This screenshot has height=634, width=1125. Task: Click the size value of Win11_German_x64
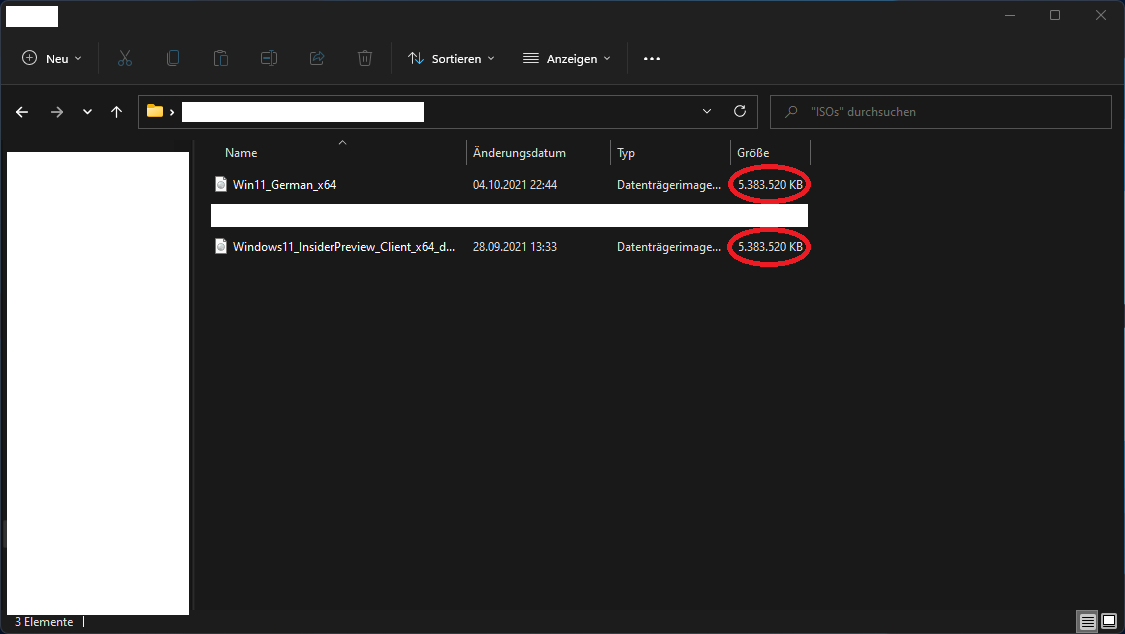(771, 185)
